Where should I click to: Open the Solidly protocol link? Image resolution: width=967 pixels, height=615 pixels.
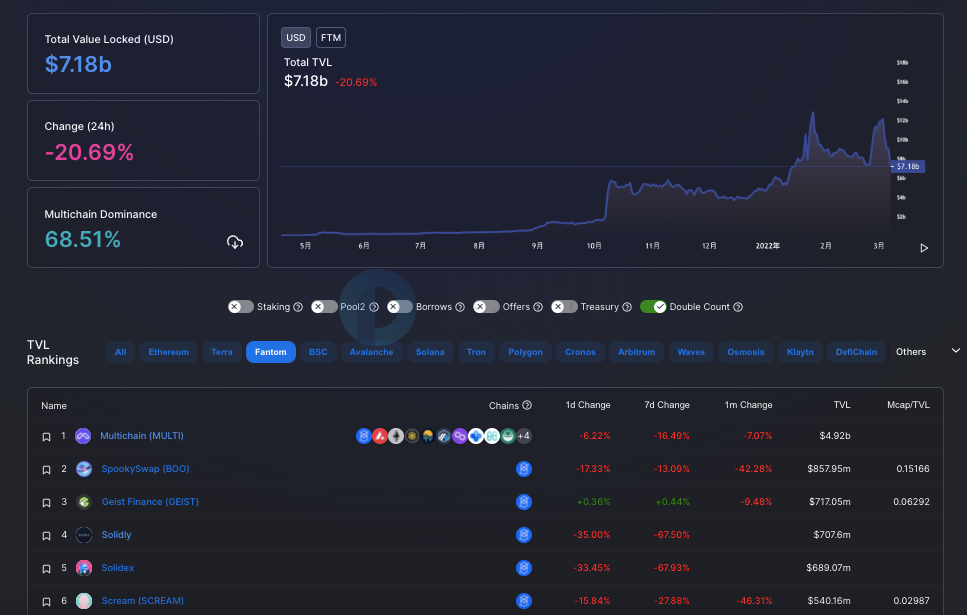117,535
